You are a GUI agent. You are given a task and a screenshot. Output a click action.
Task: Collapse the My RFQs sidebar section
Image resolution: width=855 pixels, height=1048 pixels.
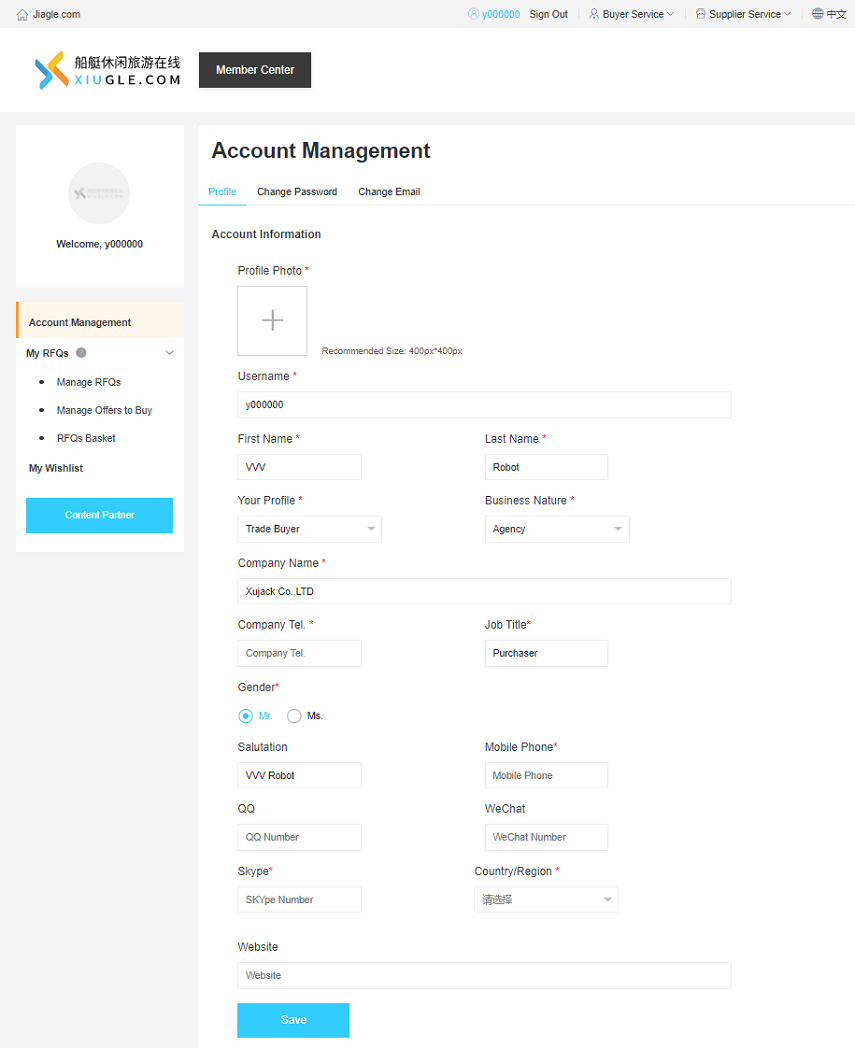click(x=169, y=353)
